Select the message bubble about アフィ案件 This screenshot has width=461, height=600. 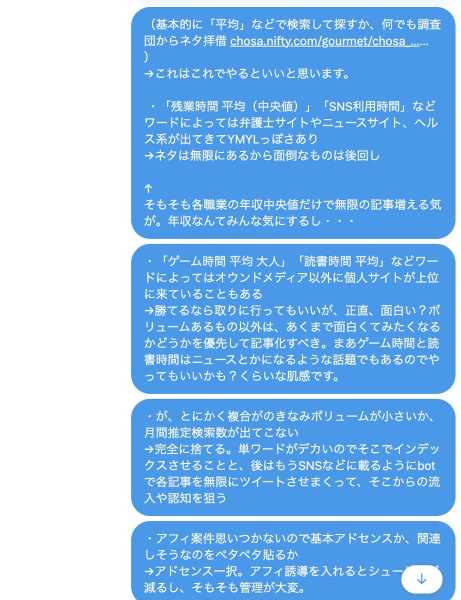(293, 561)
